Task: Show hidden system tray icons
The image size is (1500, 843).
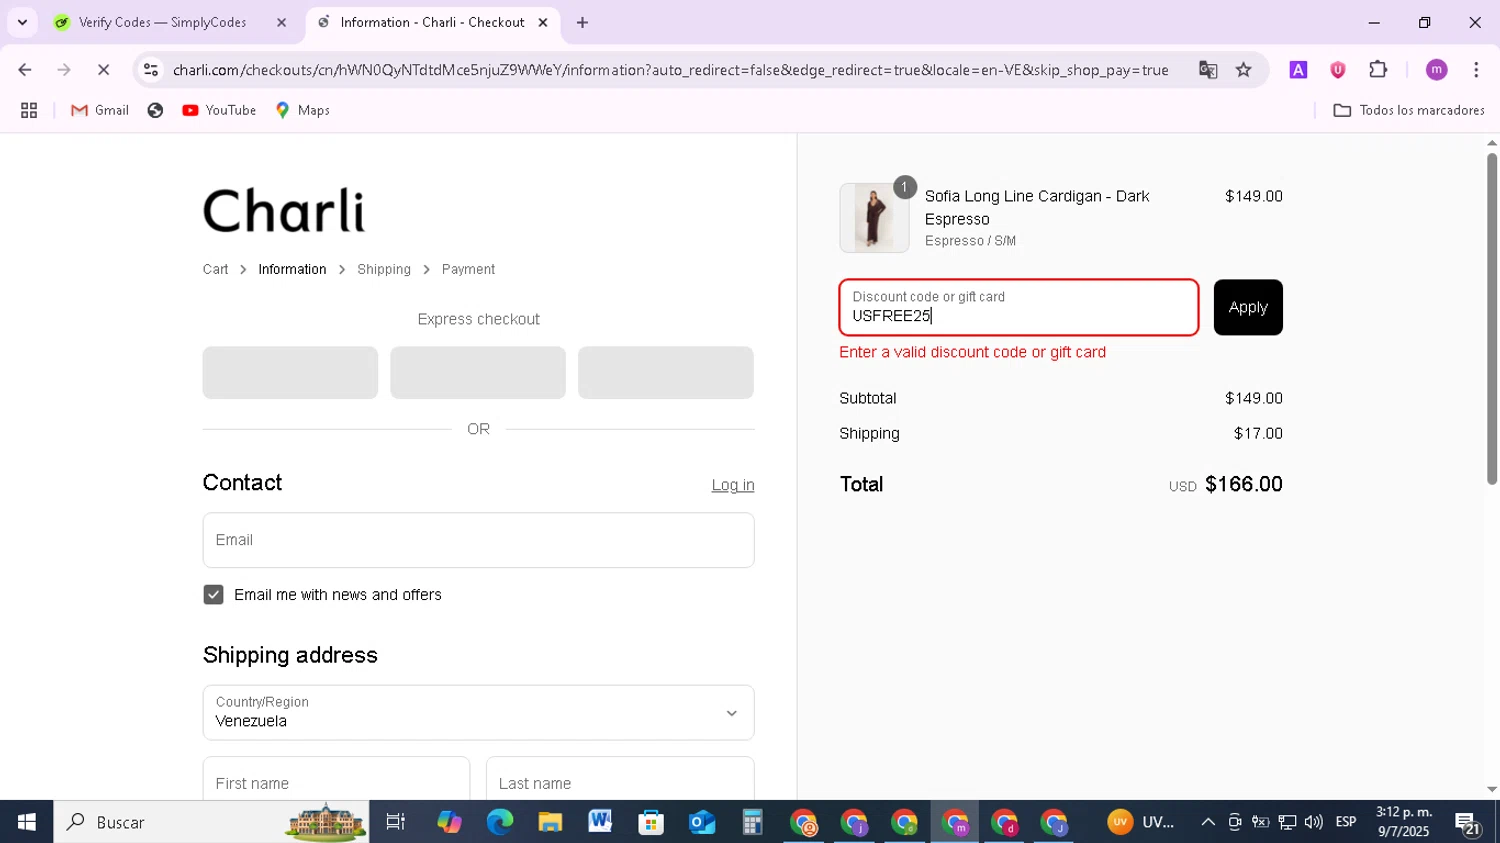Action: [x=1208, y=822]
